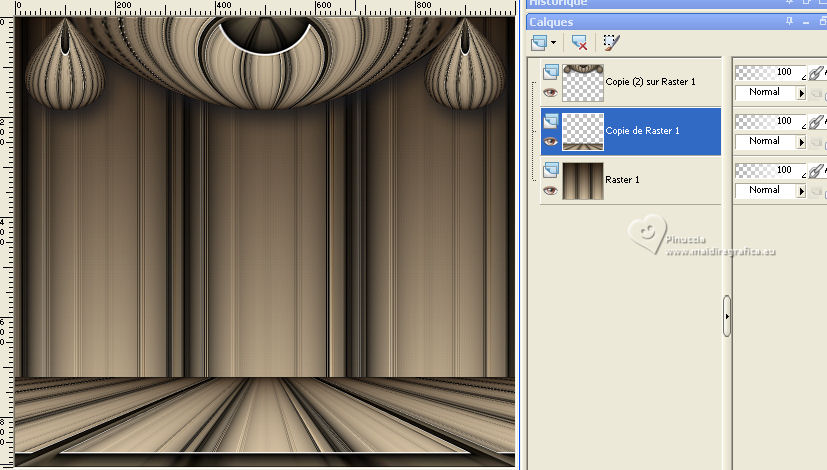
Task: Click the Delete Layer icon
Action: pos(578,42)
